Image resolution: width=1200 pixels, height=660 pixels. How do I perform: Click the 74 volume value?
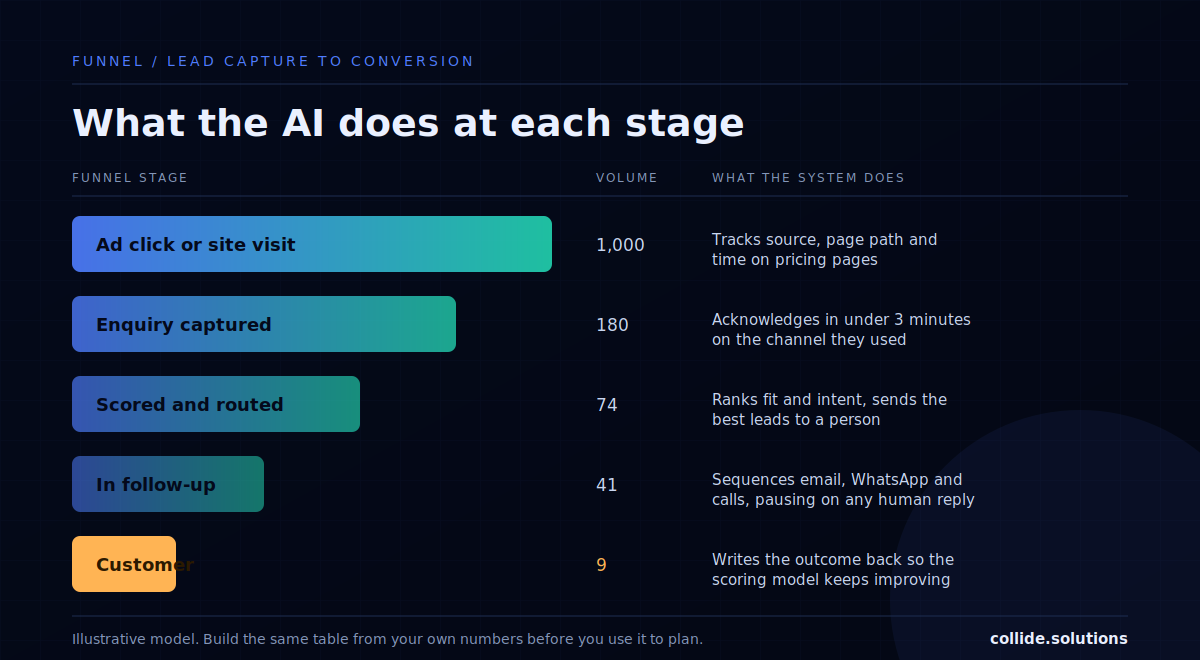coord(607,405)
